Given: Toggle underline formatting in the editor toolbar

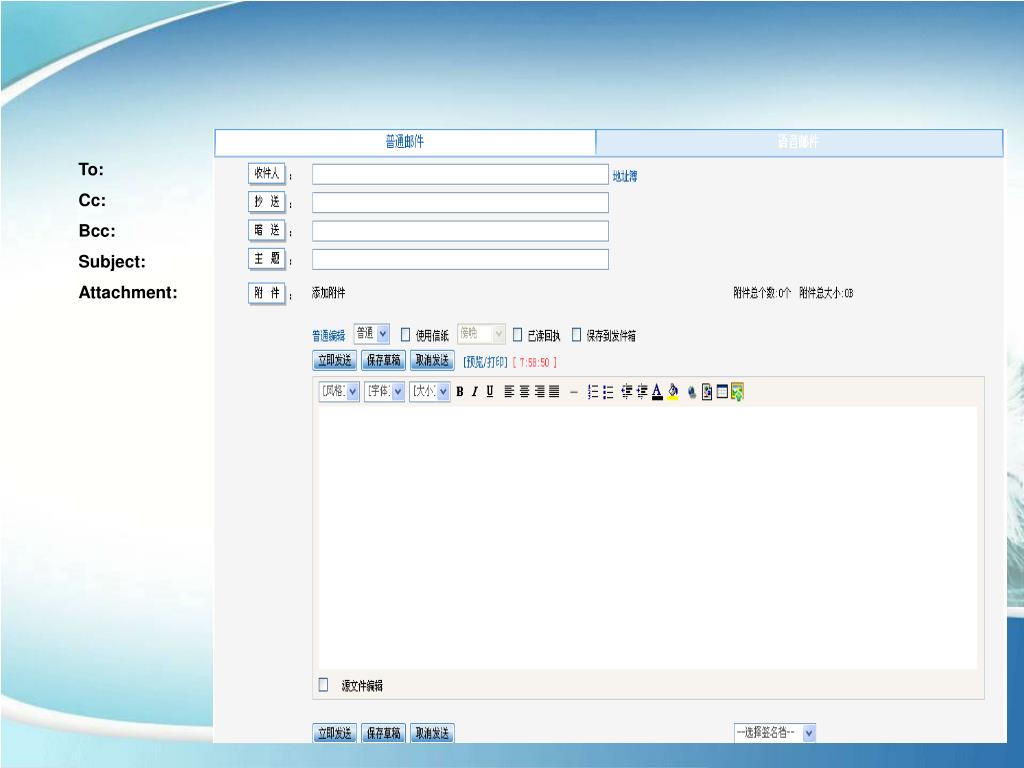Looking at the screenshot, I should click(490, 392).
